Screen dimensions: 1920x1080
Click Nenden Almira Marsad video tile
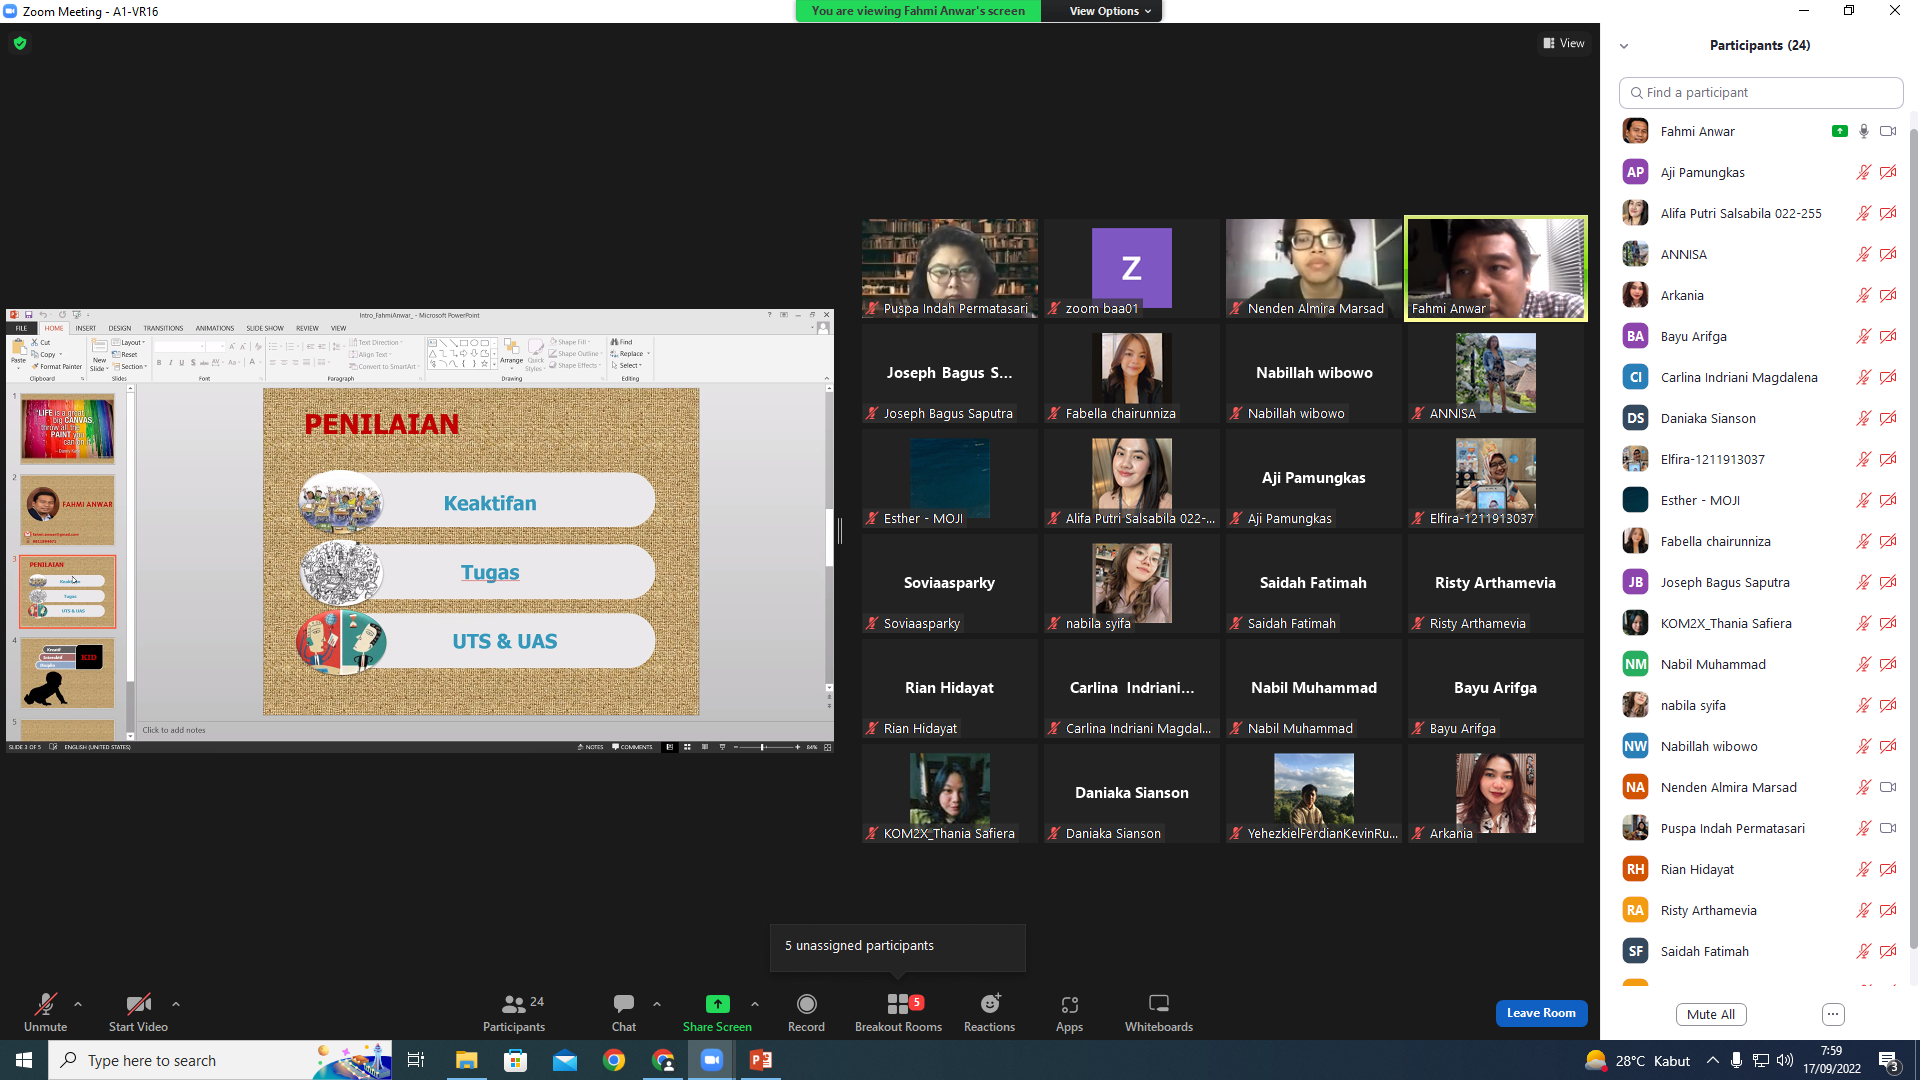click(1313, 268)
